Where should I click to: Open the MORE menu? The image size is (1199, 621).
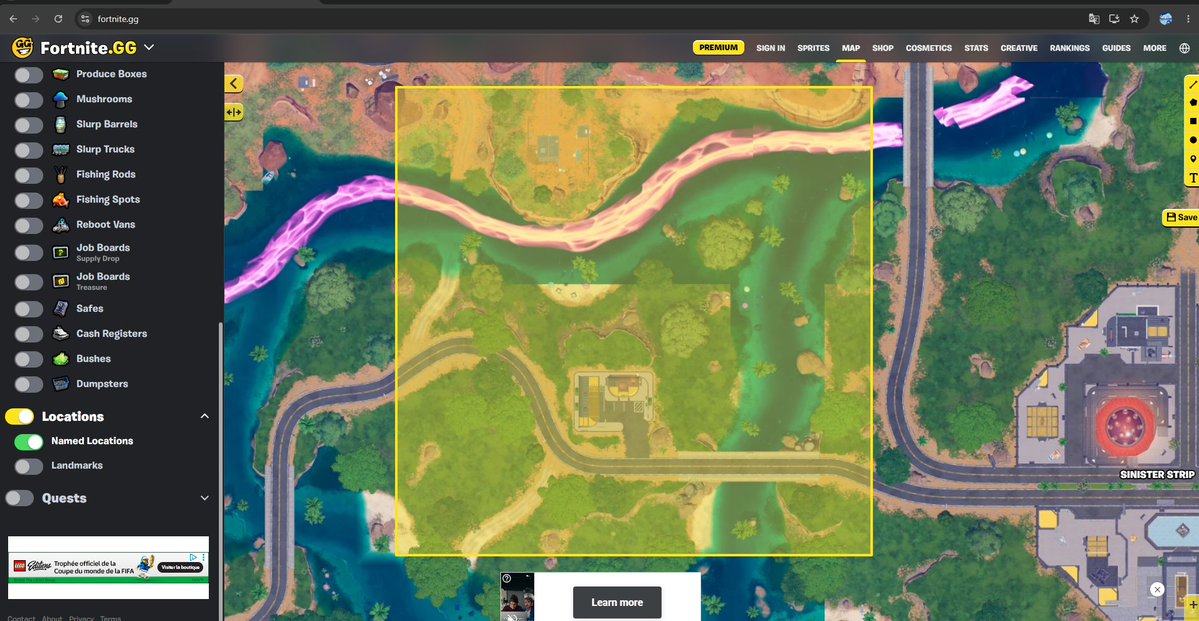(1155, 47)
